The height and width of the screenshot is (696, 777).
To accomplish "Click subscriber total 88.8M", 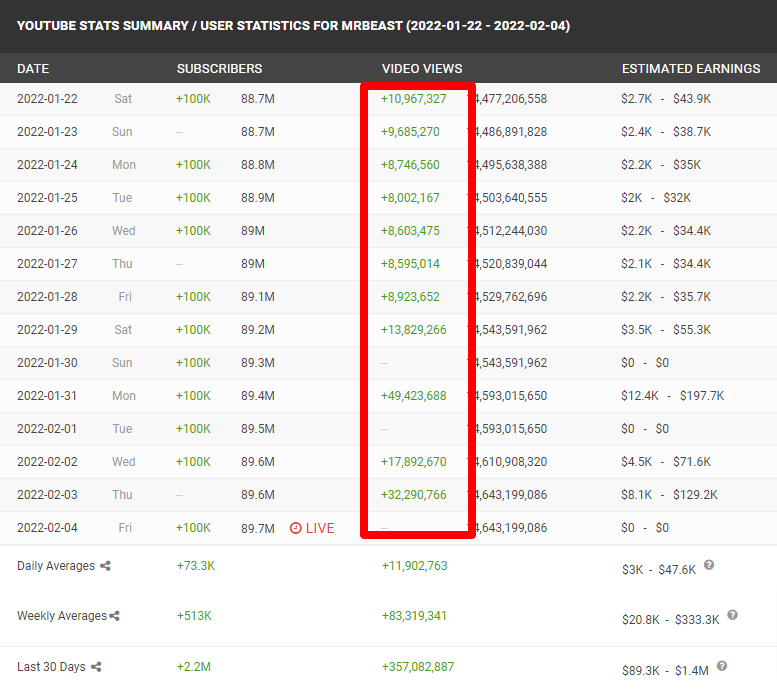I will 258,164.
